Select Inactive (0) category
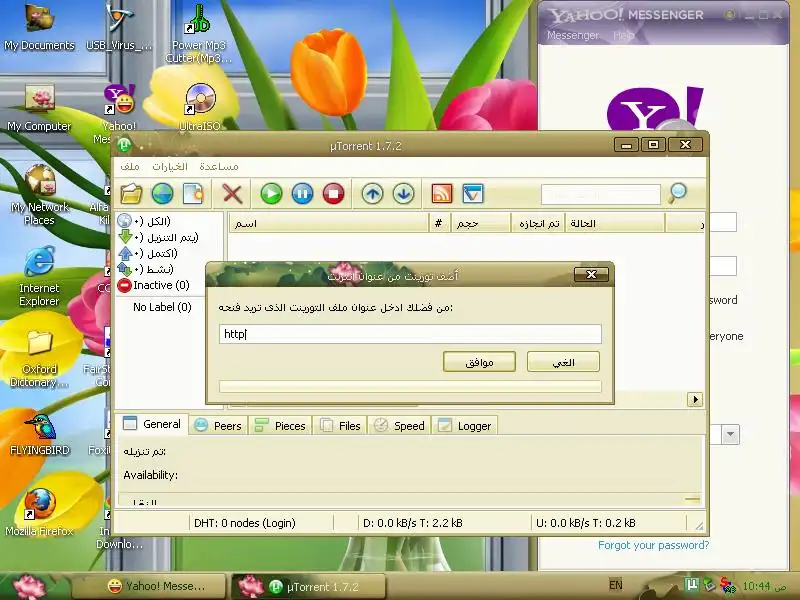This screenshot has height=600, width=800. click(154, 285)
